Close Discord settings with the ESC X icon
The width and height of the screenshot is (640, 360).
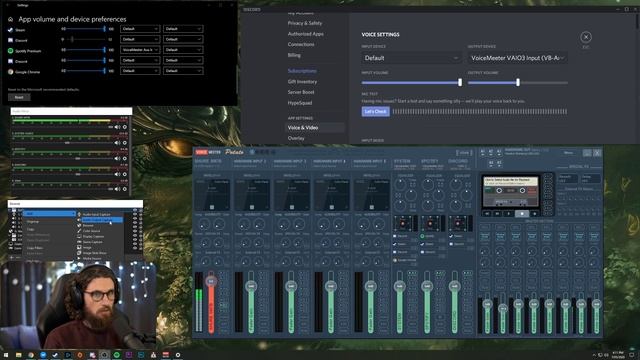tap(586, 37)
